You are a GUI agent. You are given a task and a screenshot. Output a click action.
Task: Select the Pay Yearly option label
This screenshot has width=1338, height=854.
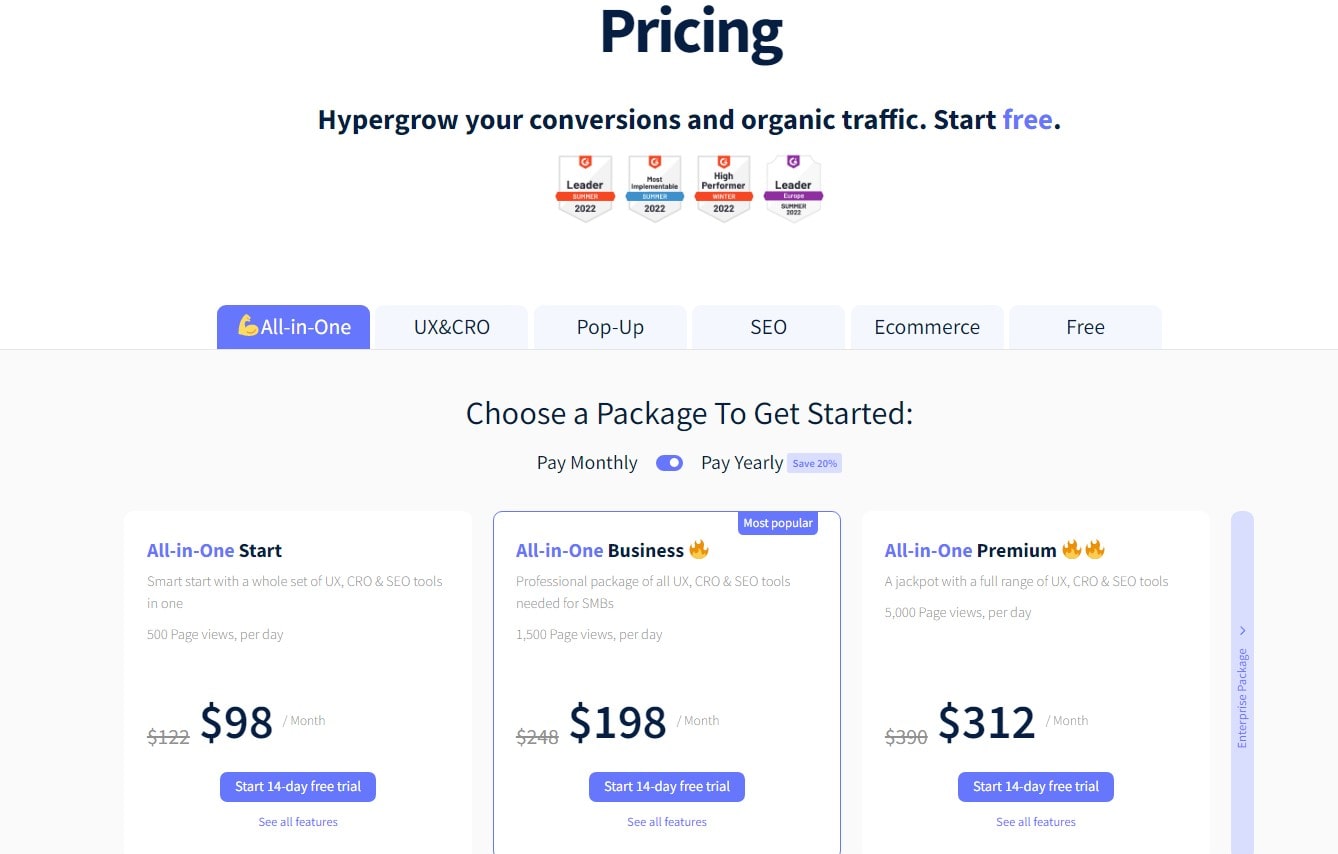(742, 463)
